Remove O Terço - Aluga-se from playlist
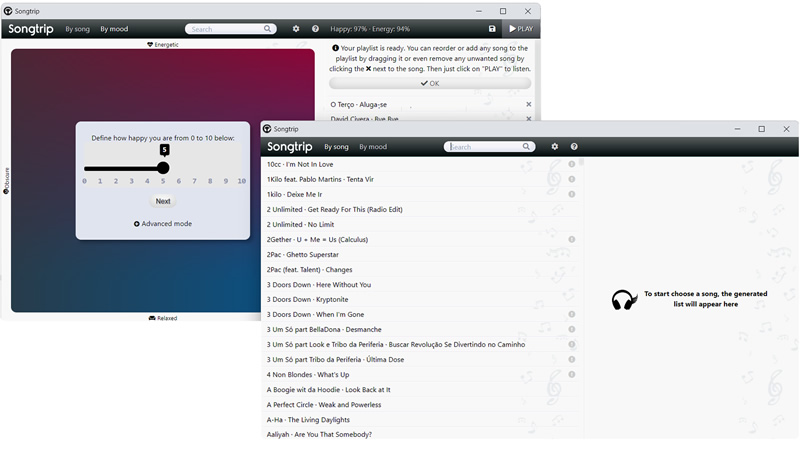The height and width of the screenshot is (450, 800). point(529,104)
